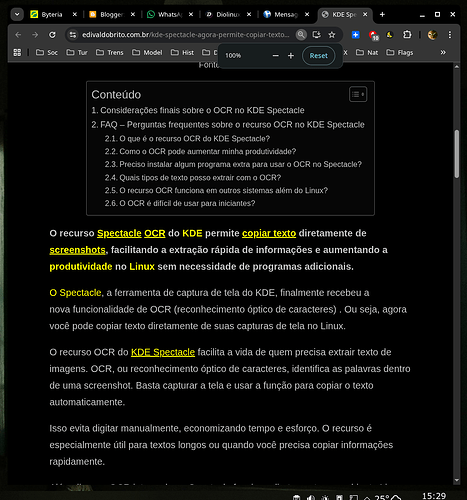Open 'Preciso instalar algum programa extra' entry

point(233,164)
